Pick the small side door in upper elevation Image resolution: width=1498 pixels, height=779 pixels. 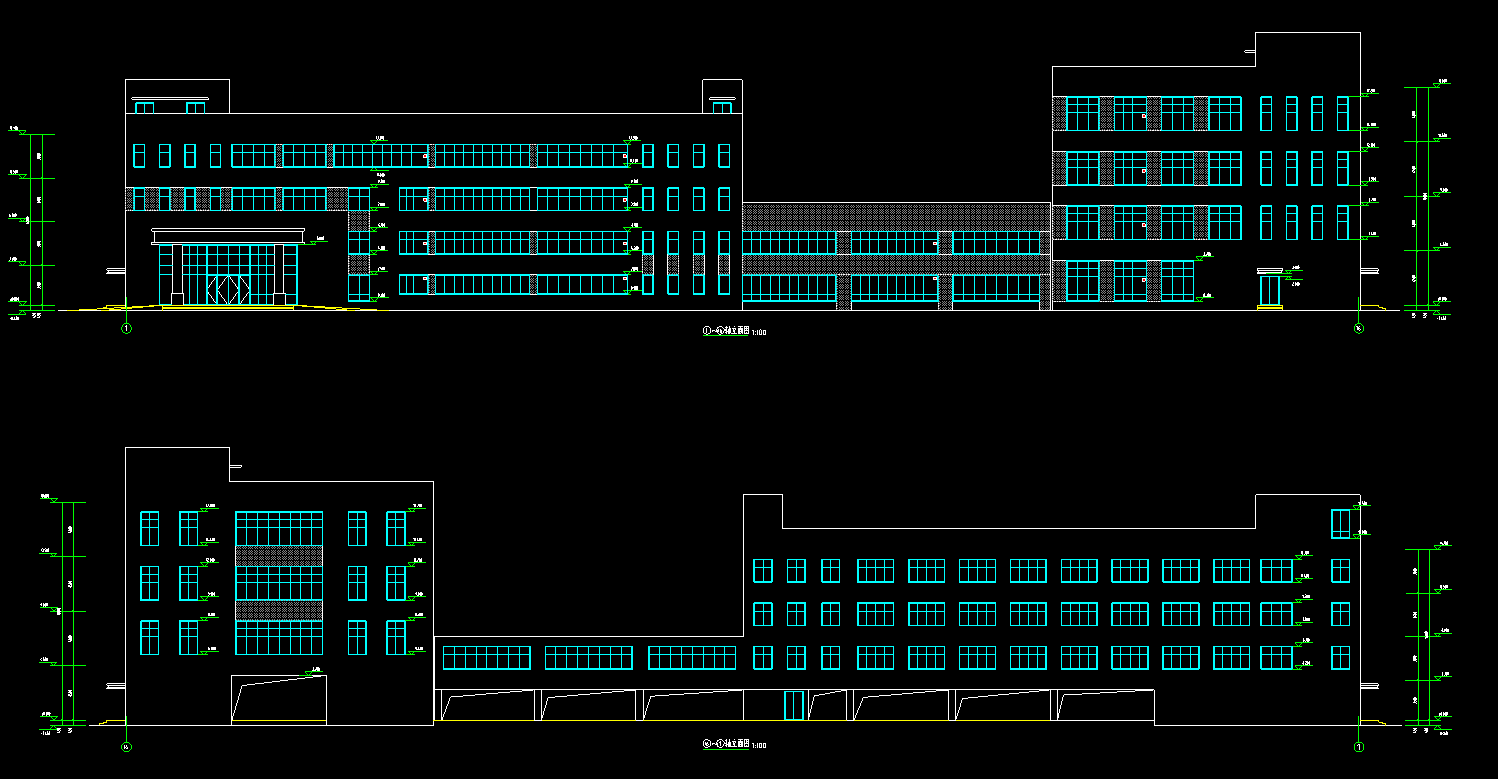(1269, 290)
